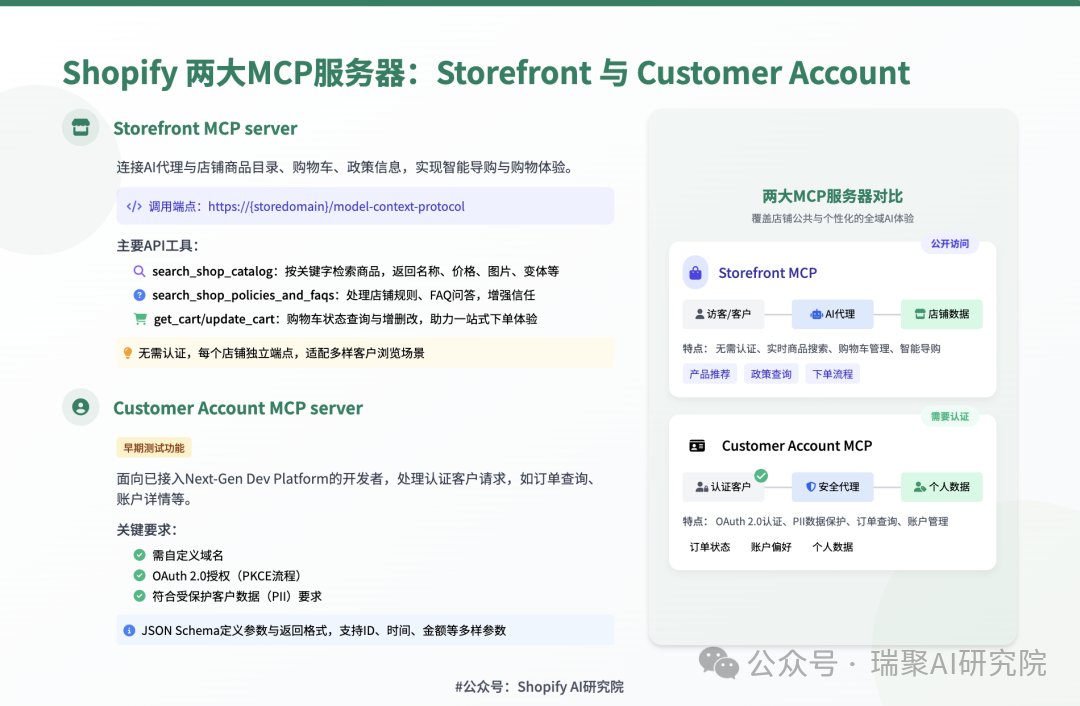Click the 认证客户 node
Image resolution: width=1080 pixels, height=706 pixels.
pos(723,487)
